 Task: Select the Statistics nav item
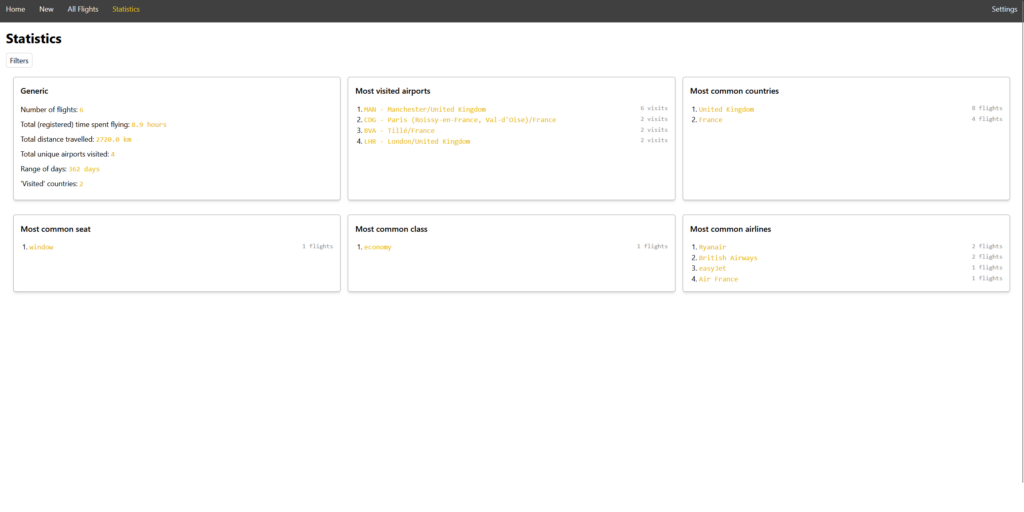(x=126, y=9)
